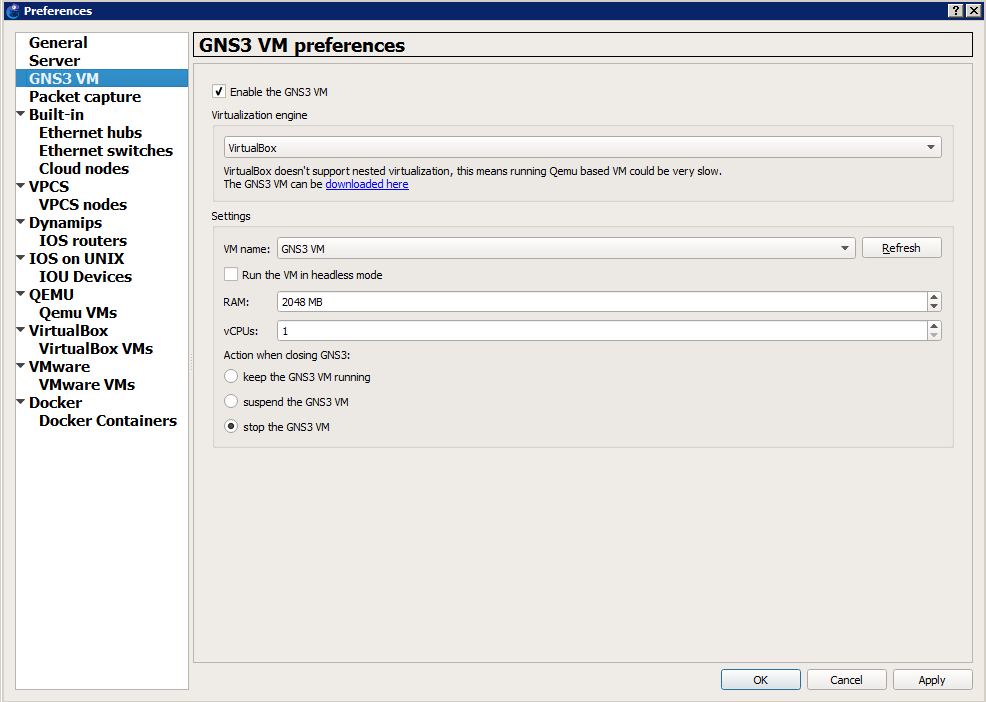This screenshot has width=986, height=702.
Task: Open VPCS nodes settings
Action: click(83, 204)
